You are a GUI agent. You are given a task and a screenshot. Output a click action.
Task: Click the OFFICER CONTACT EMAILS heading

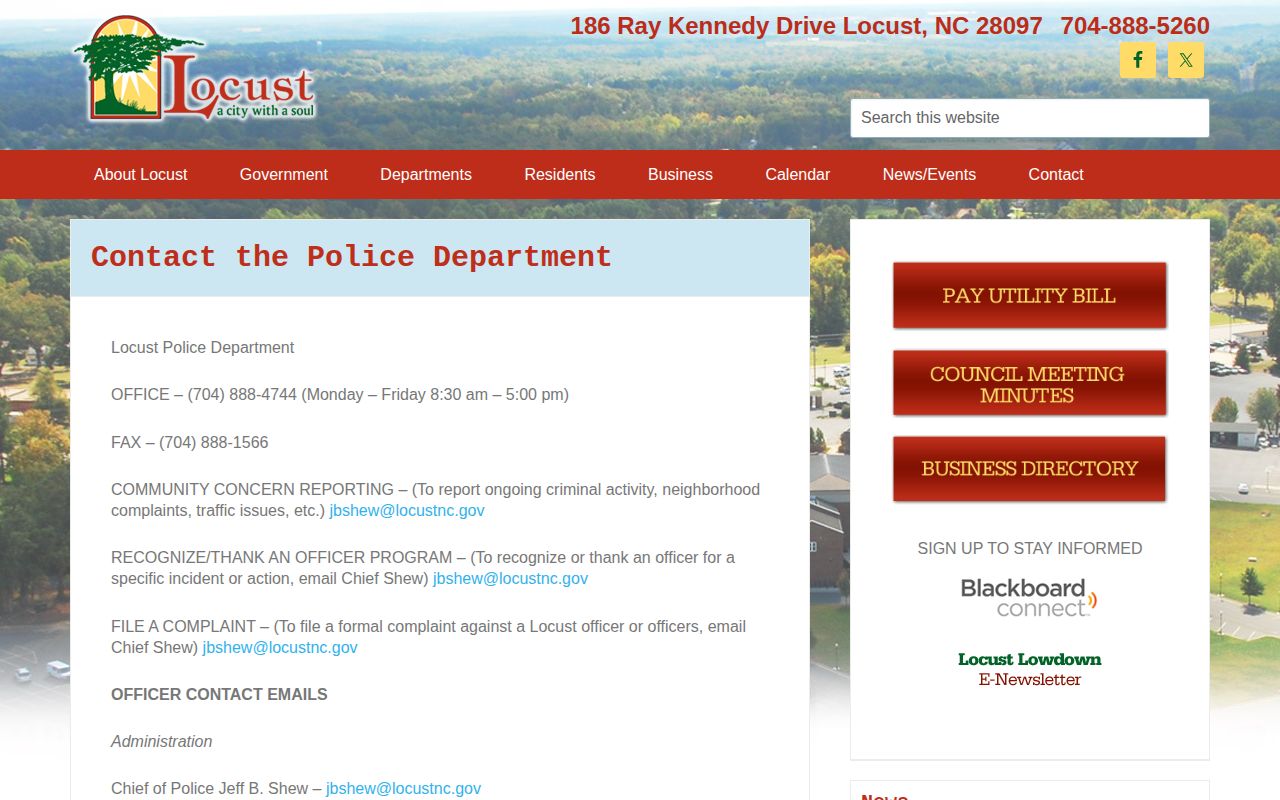(x=219, y=694)
